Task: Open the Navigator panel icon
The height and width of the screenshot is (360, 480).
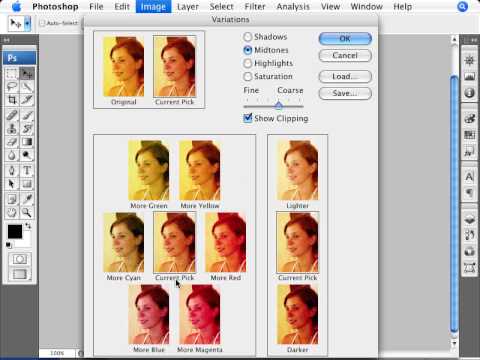Action: [469, 60]
